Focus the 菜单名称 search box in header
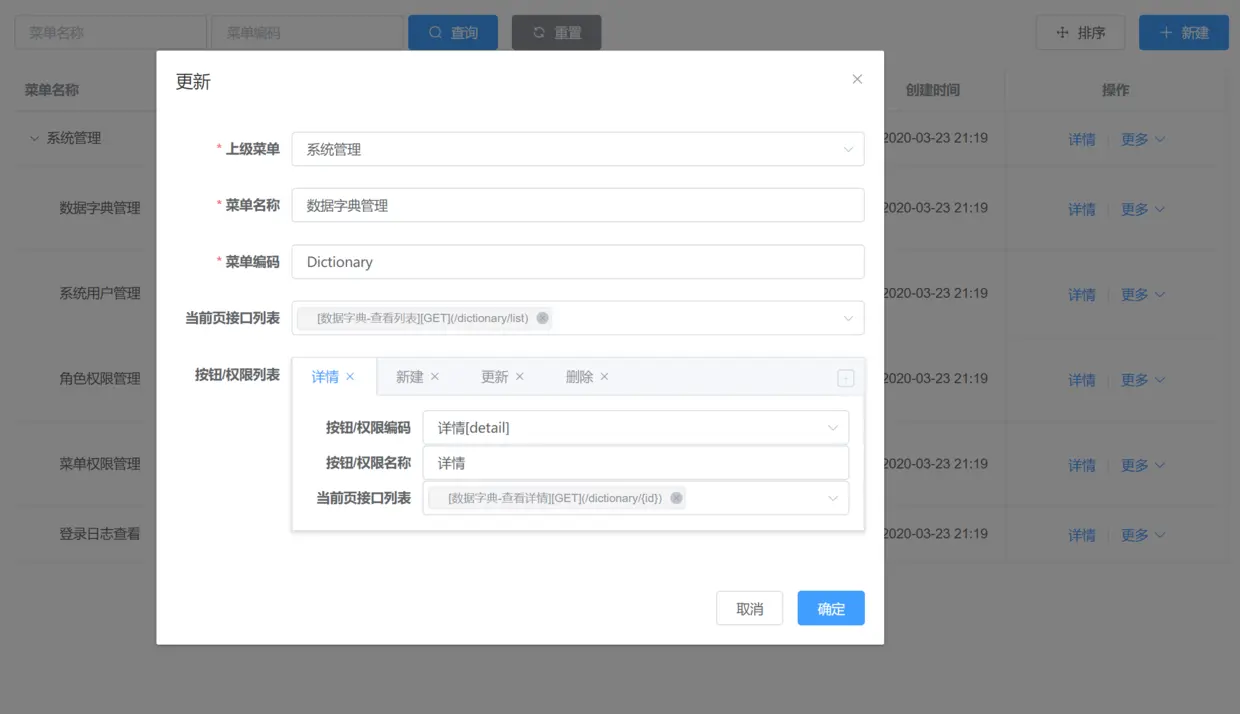The image size is (1240, 714). tap(110, 32)
